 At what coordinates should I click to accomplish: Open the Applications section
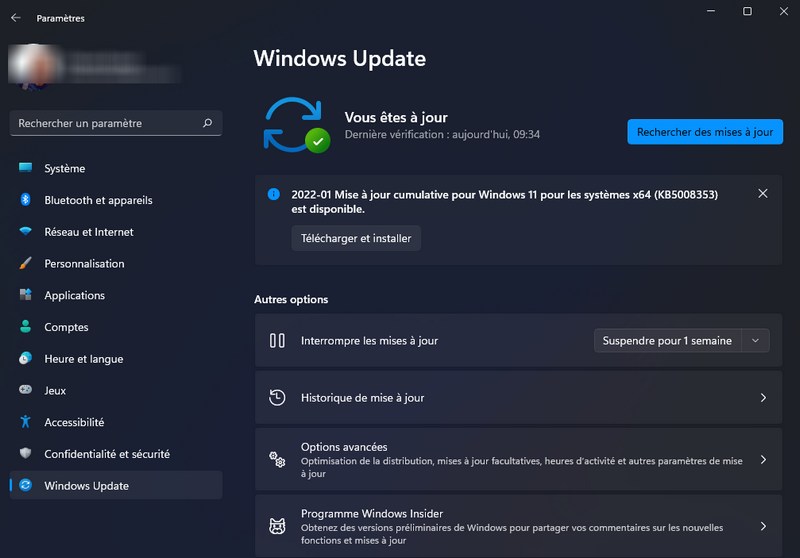pyautogui.click(x=116, y=295)
